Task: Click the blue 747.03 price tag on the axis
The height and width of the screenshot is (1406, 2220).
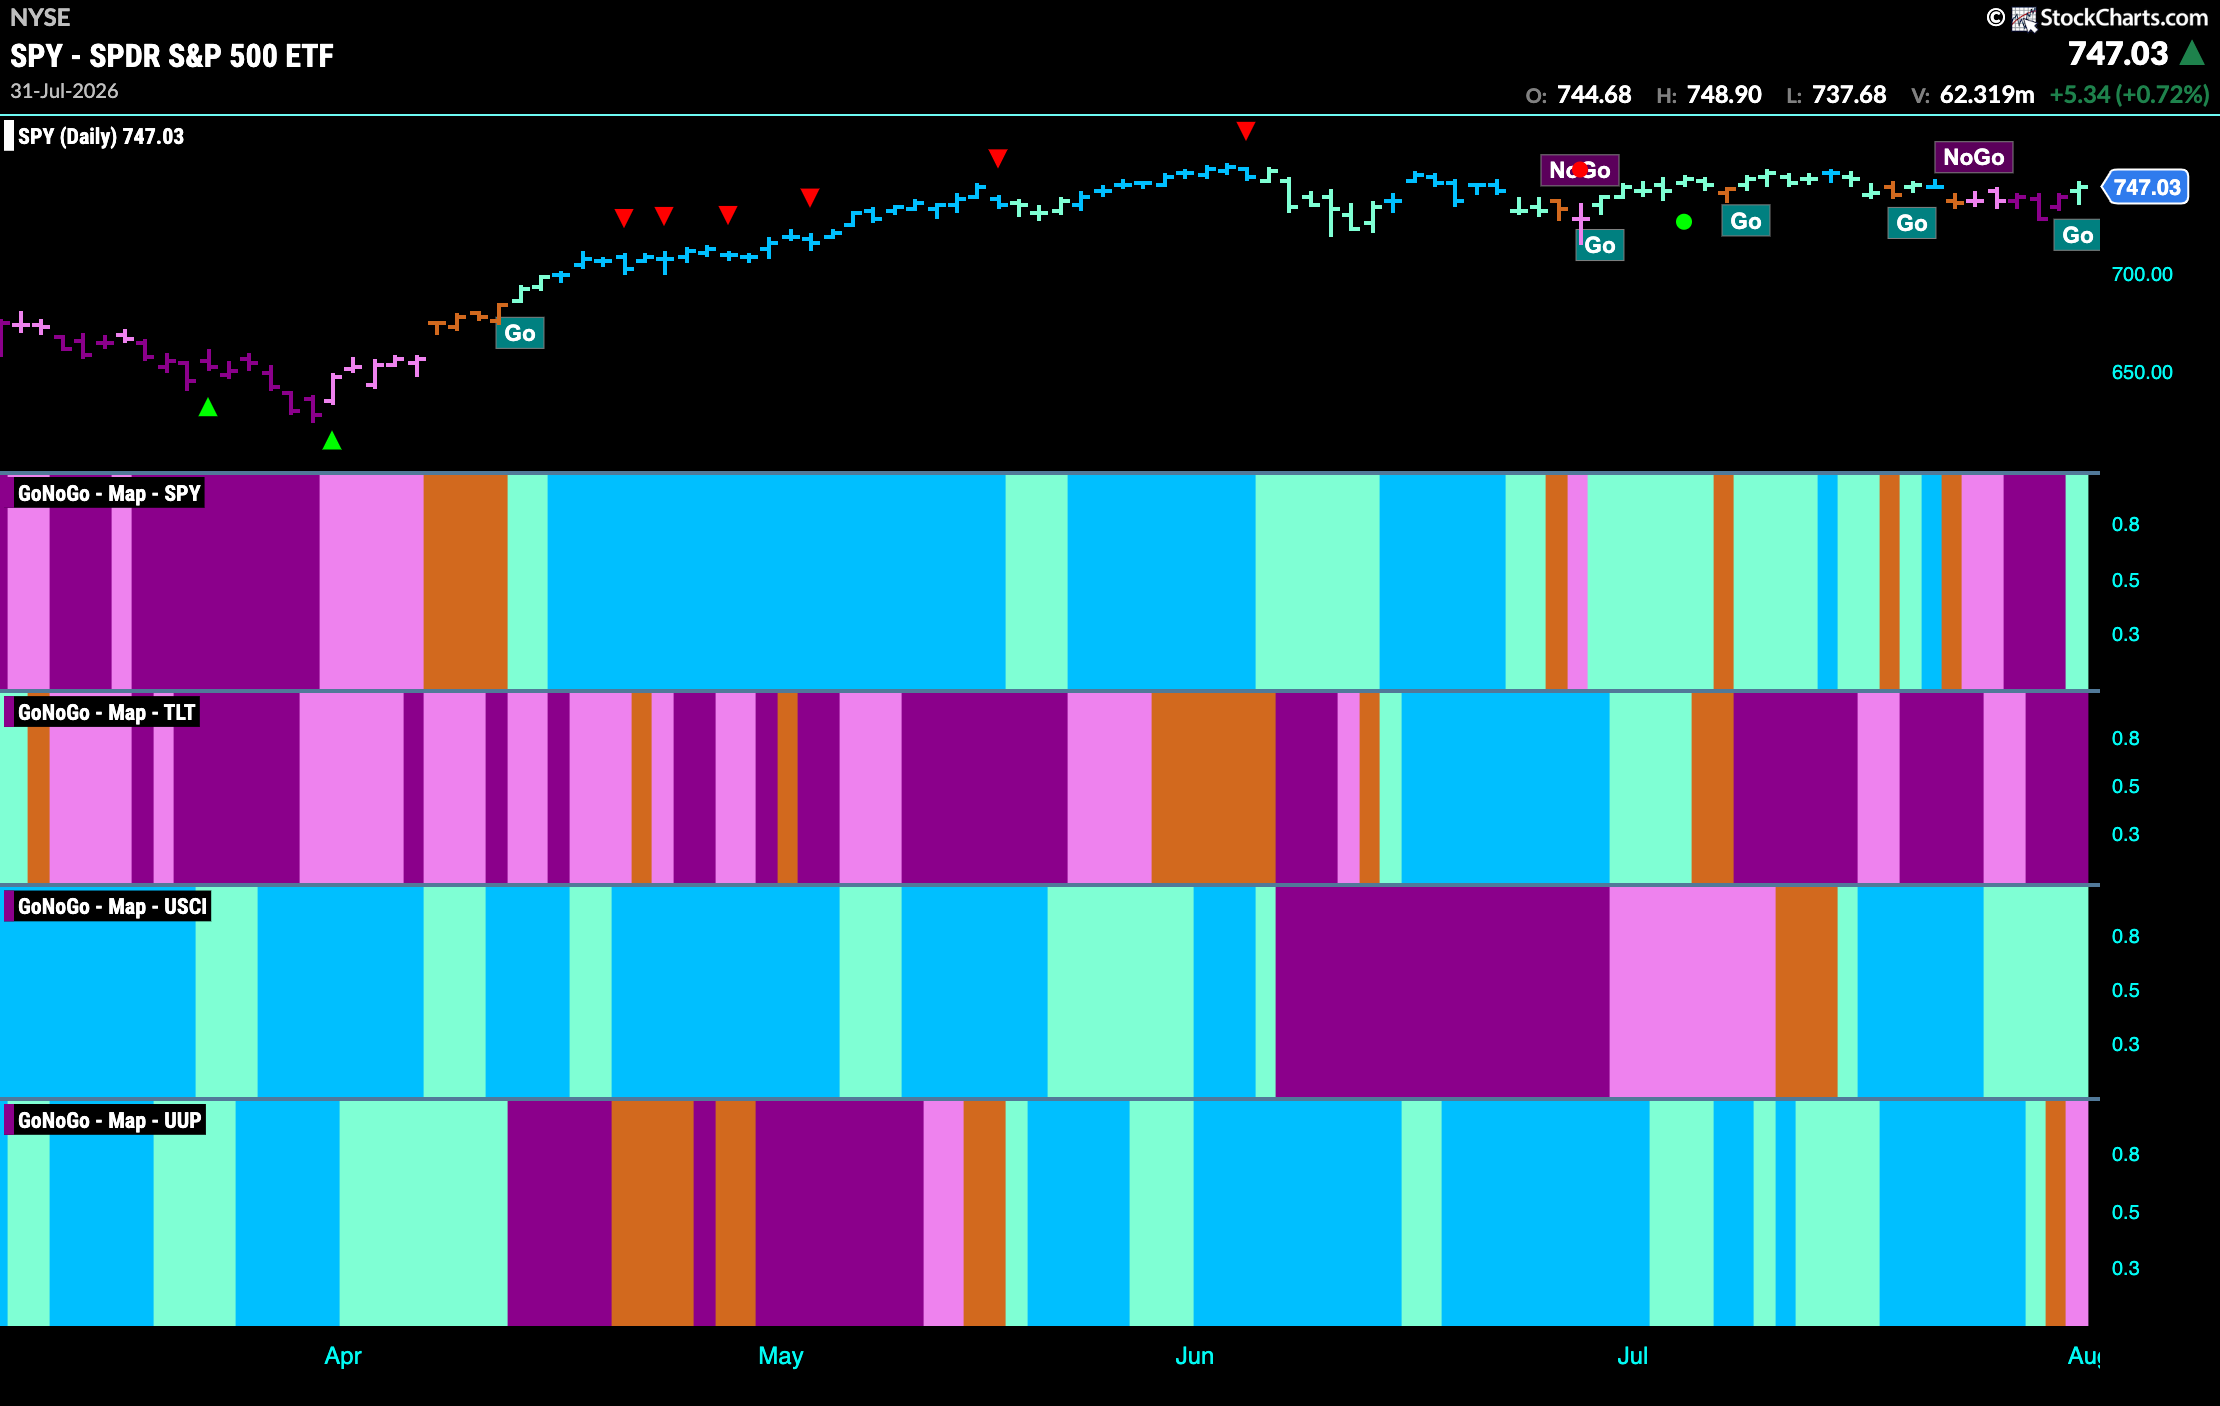Action: (x=2146, y=187)
